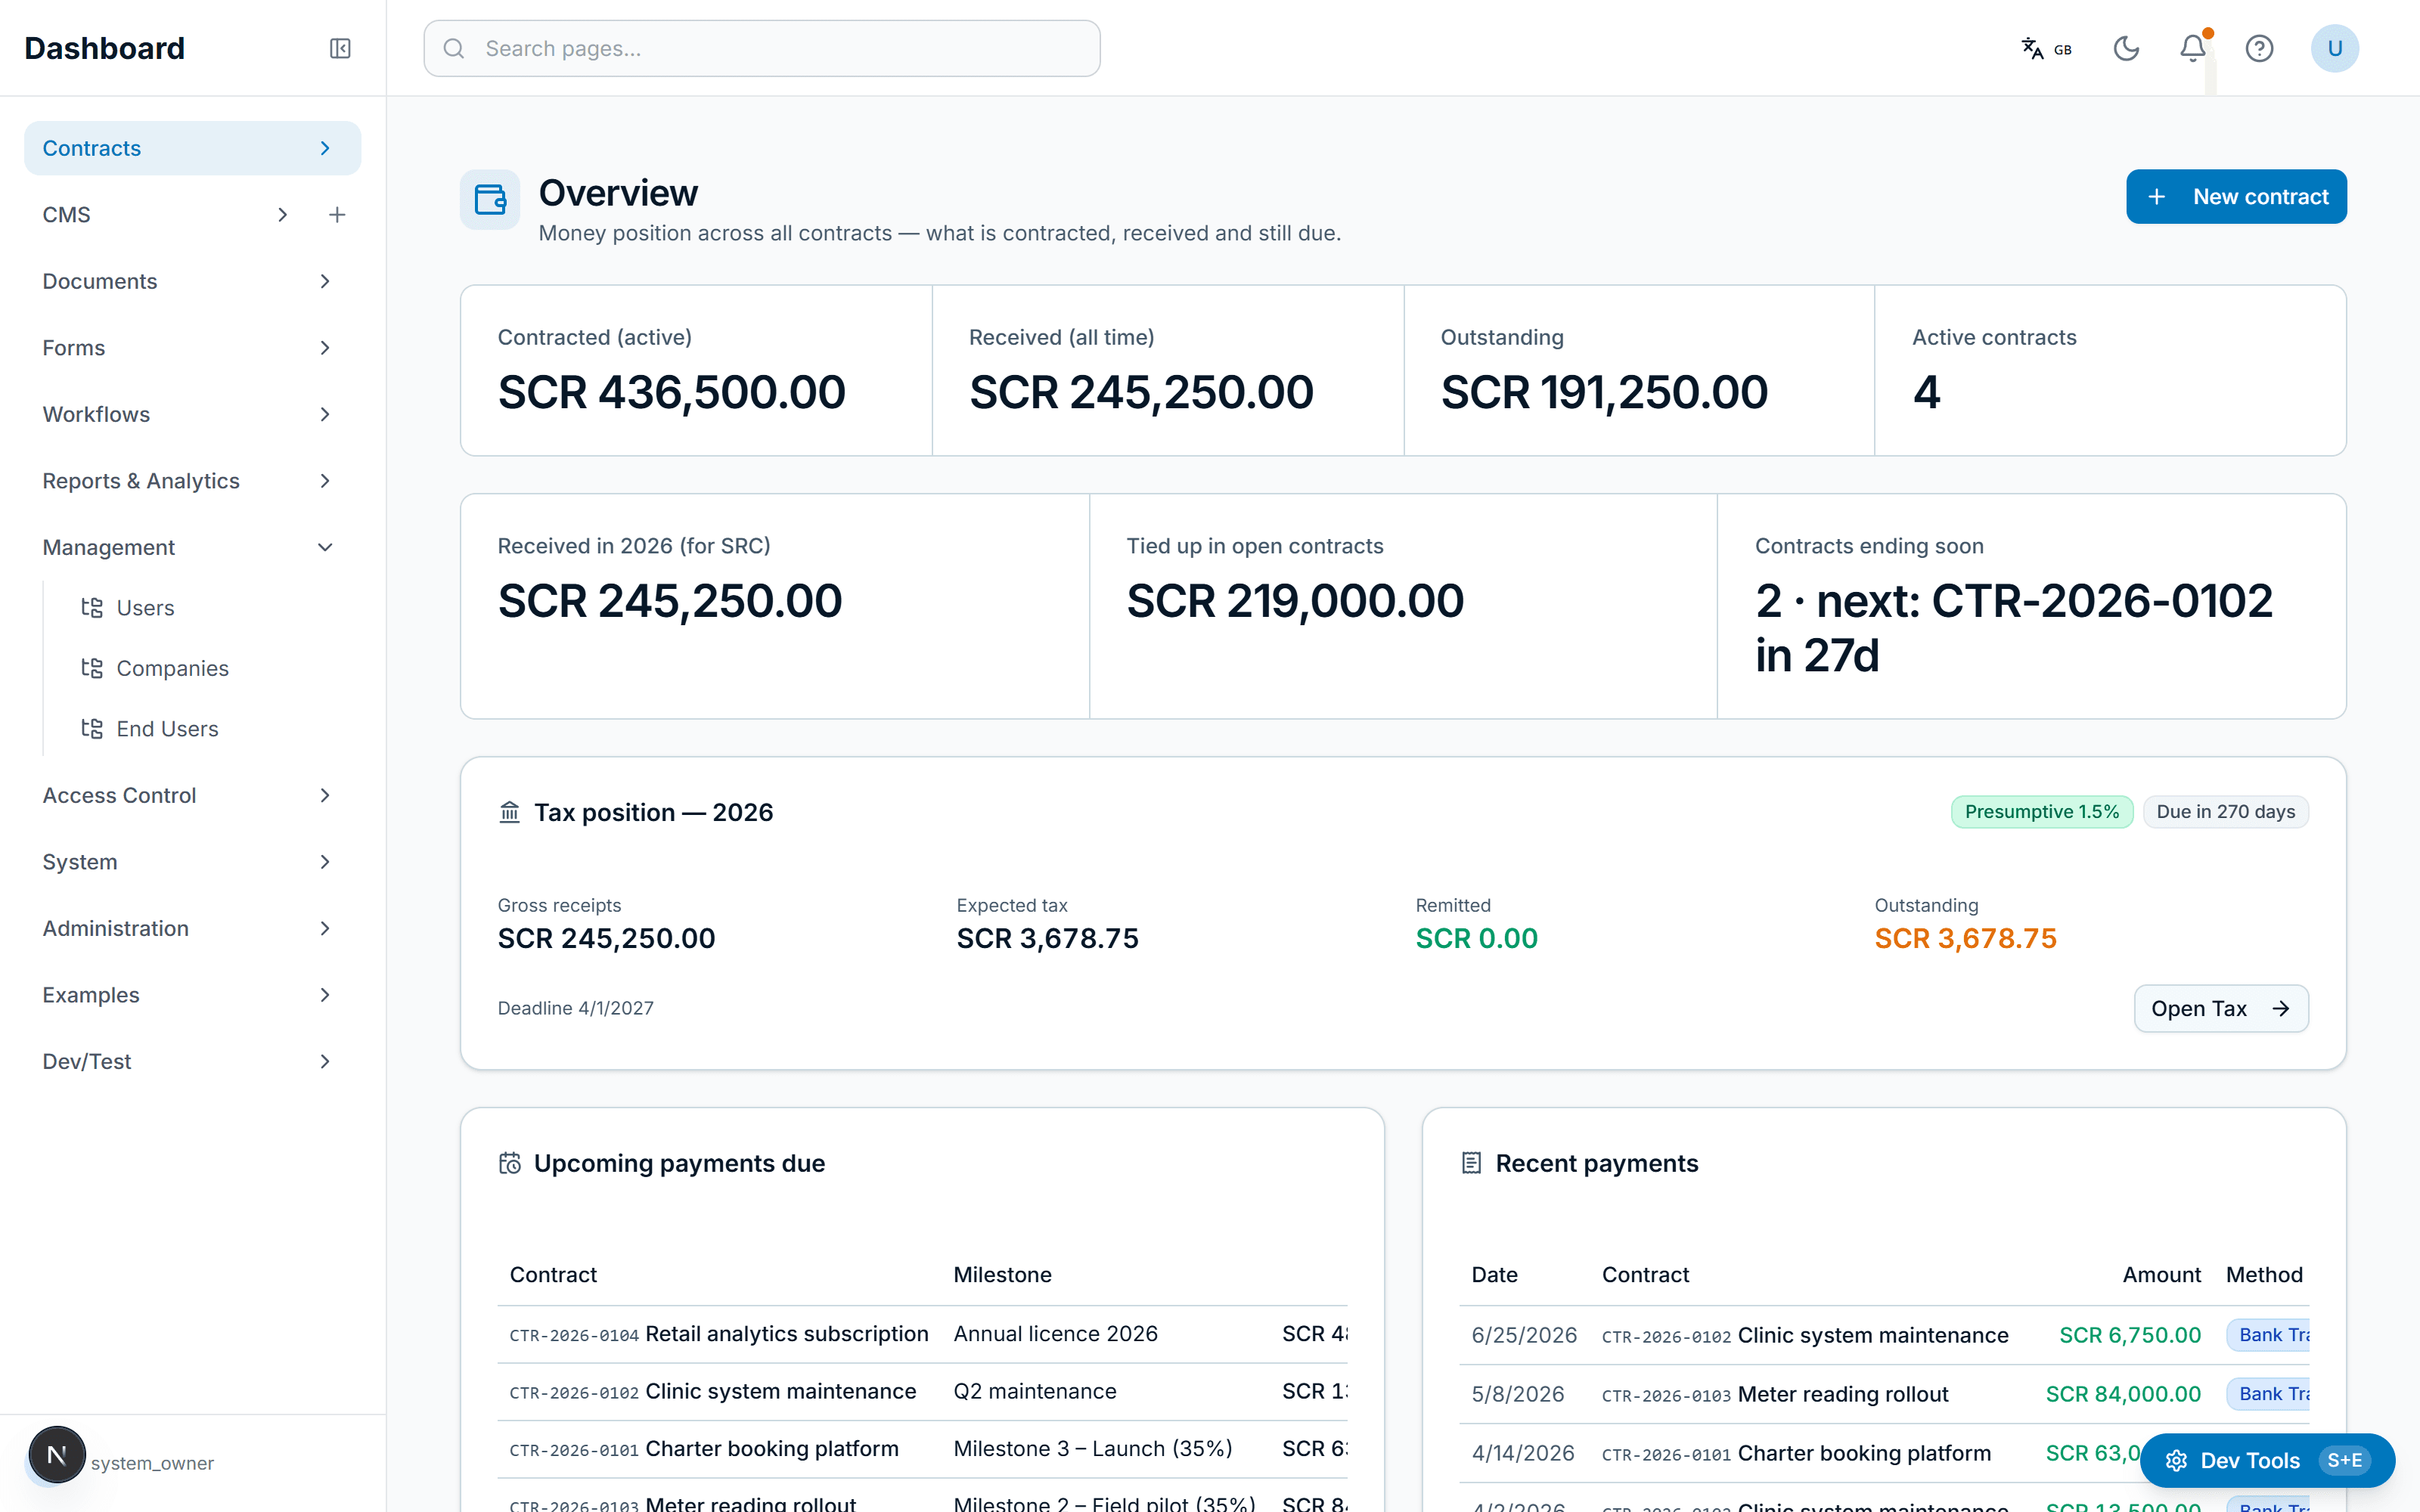Click the system_owner label
The height and width of the screenshot is (1512, 2420).
(x=152, y=1463)
